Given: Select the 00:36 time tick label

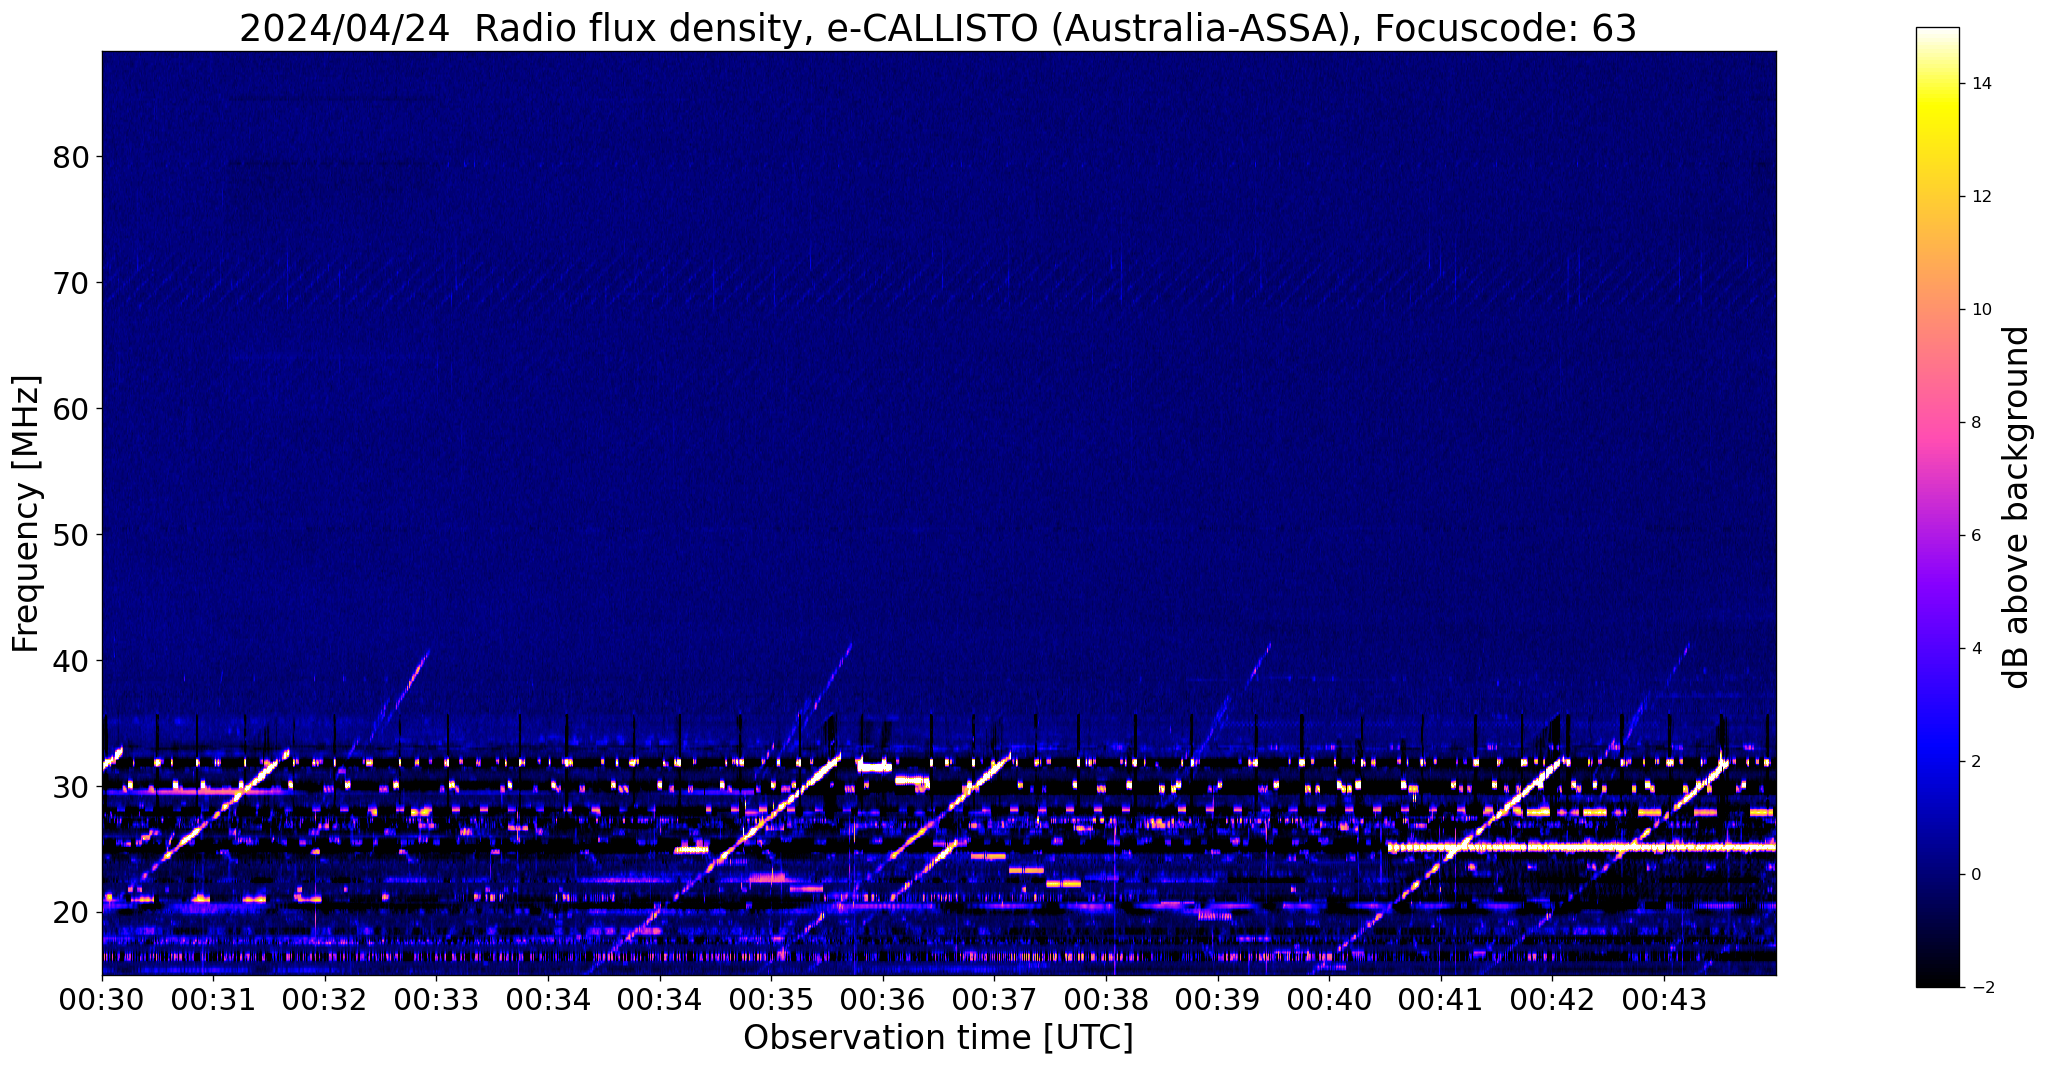Looking at the screenshot, I should pos(883,1001).
